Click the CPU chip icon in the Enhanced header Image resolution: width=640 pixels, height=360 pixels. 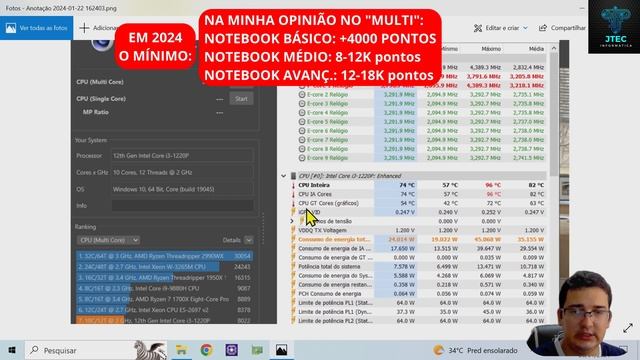point(293,176)
